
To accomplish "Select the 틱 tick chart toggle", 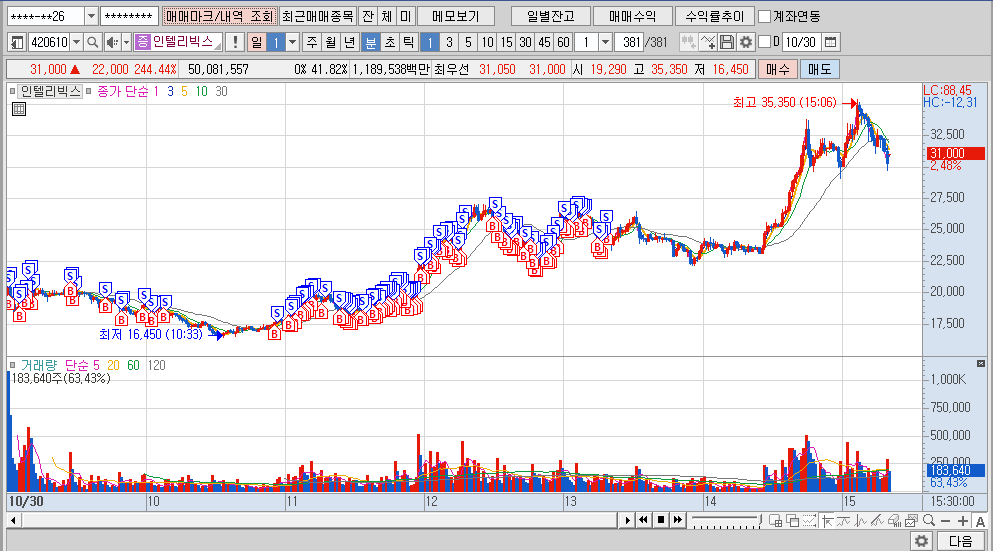I will [x=408, y=42].
